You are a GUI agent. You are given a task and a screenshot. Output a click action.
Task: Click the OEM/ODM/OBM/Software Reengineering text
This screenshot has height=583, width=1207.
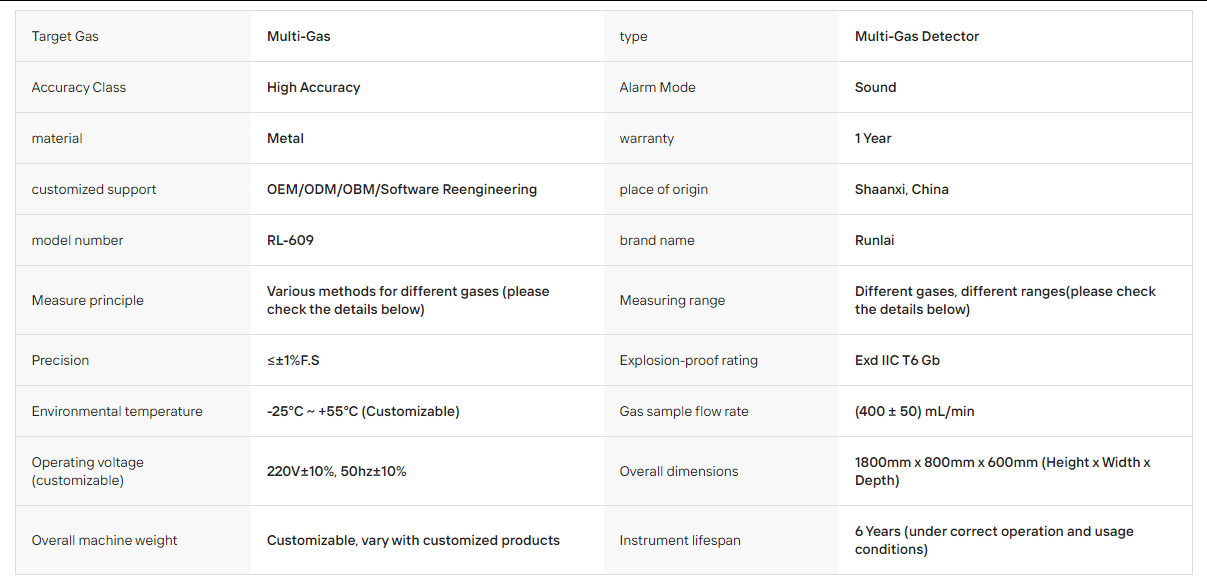pos(402,189)
